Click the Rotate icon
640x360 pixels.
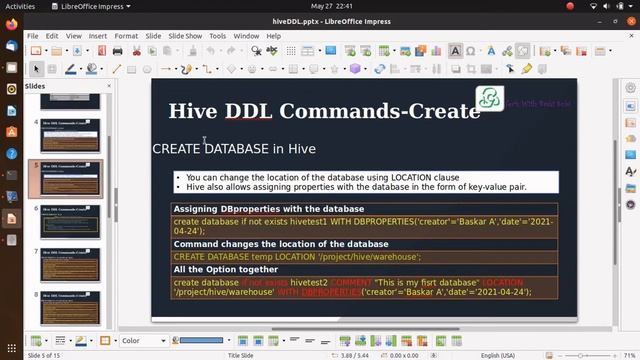[380, 69]
